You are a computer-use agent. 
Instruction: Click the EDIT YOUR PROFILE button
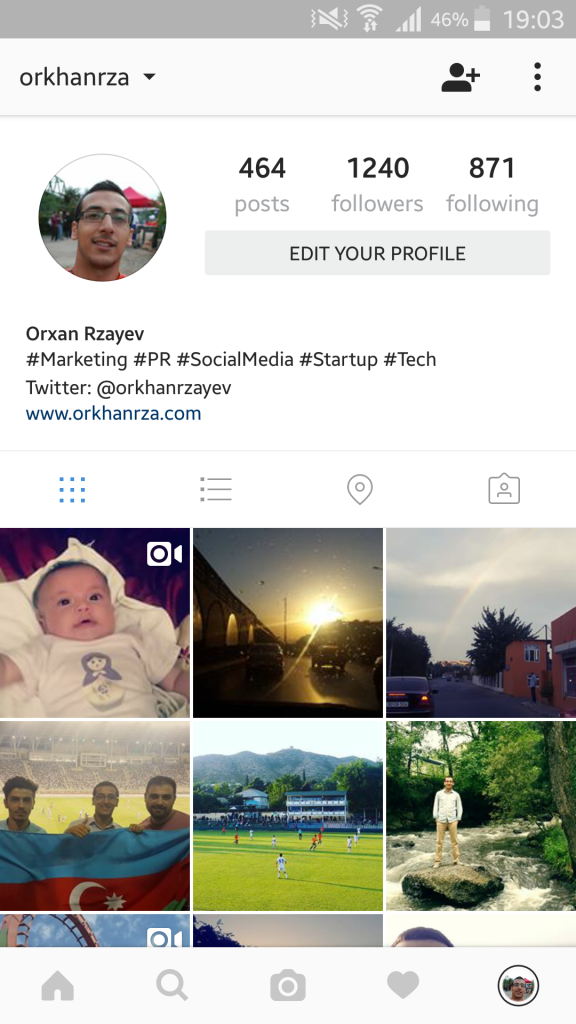[377, 253]
